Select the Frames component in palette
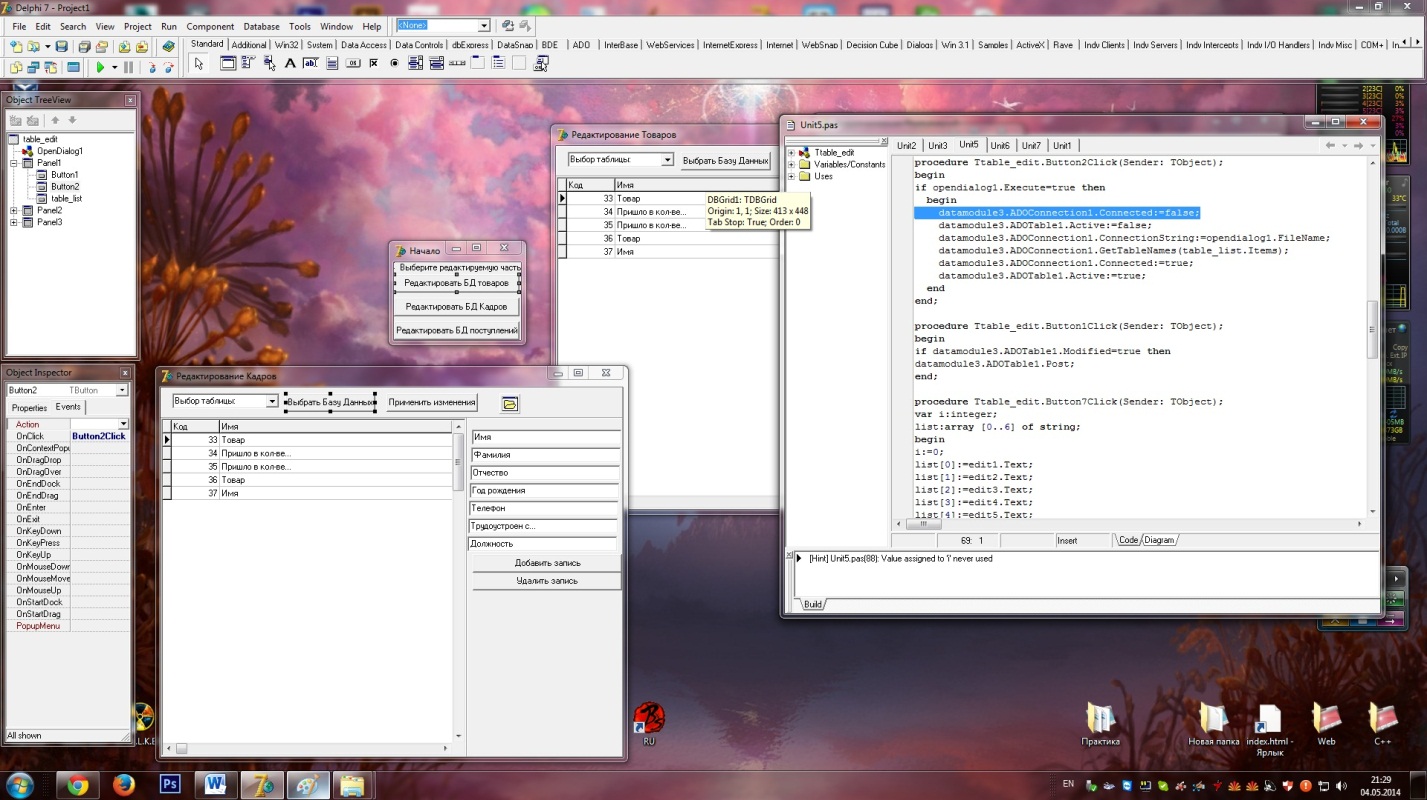1427x800 pixels. tap(228, 63)
